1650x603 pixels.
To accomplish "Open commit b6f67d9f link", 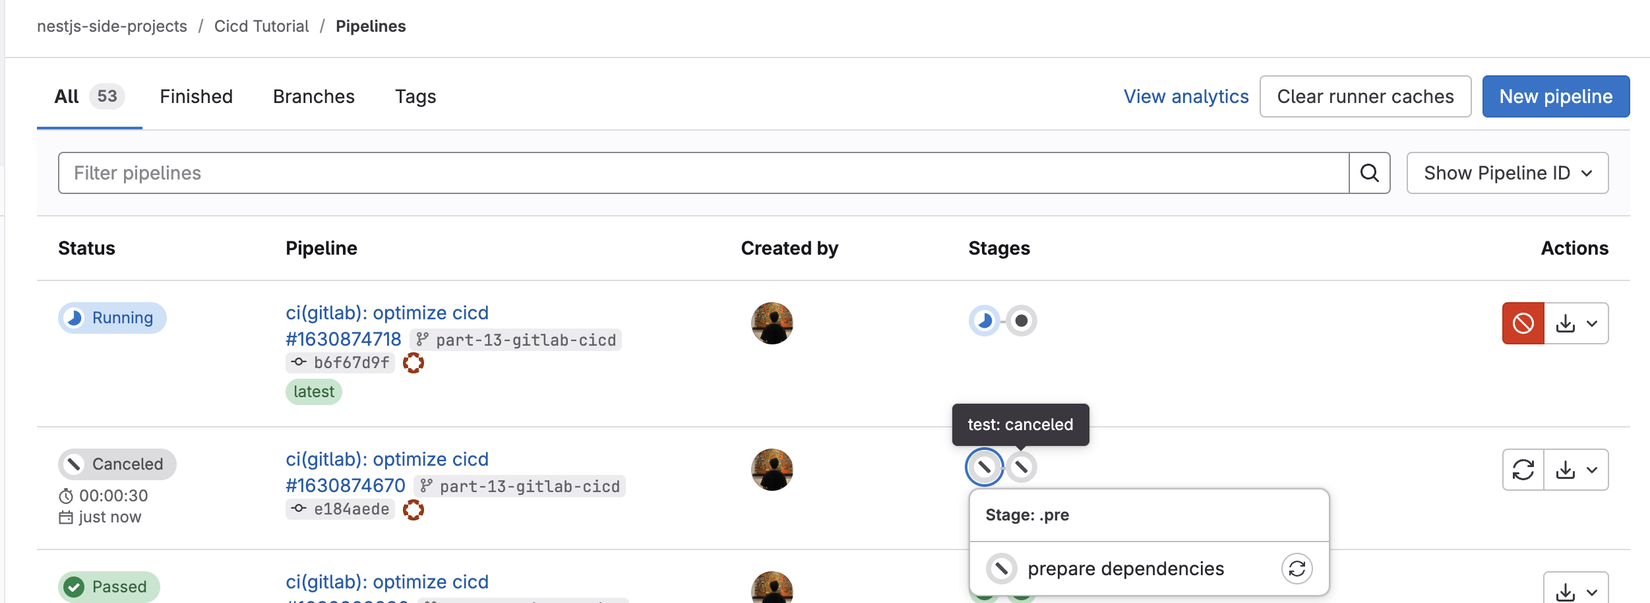I will click(351, 363).
